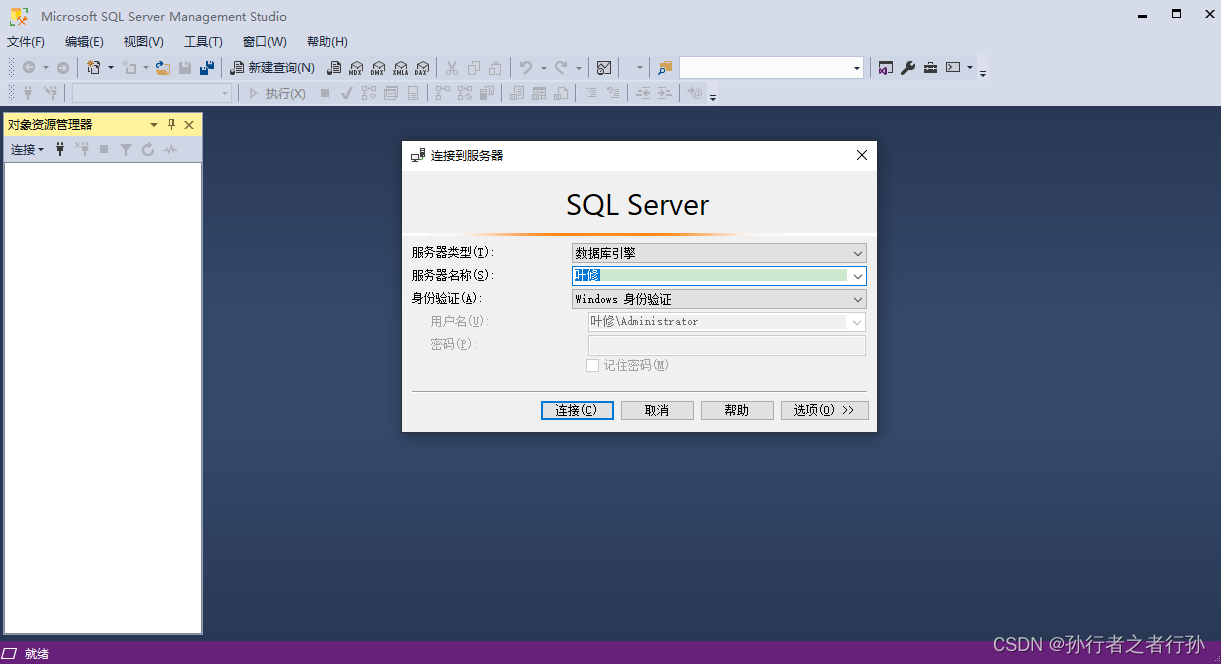The image size is (1221, 664).
Task: Click the 连接 button to connect
Action: pos(577,410)
